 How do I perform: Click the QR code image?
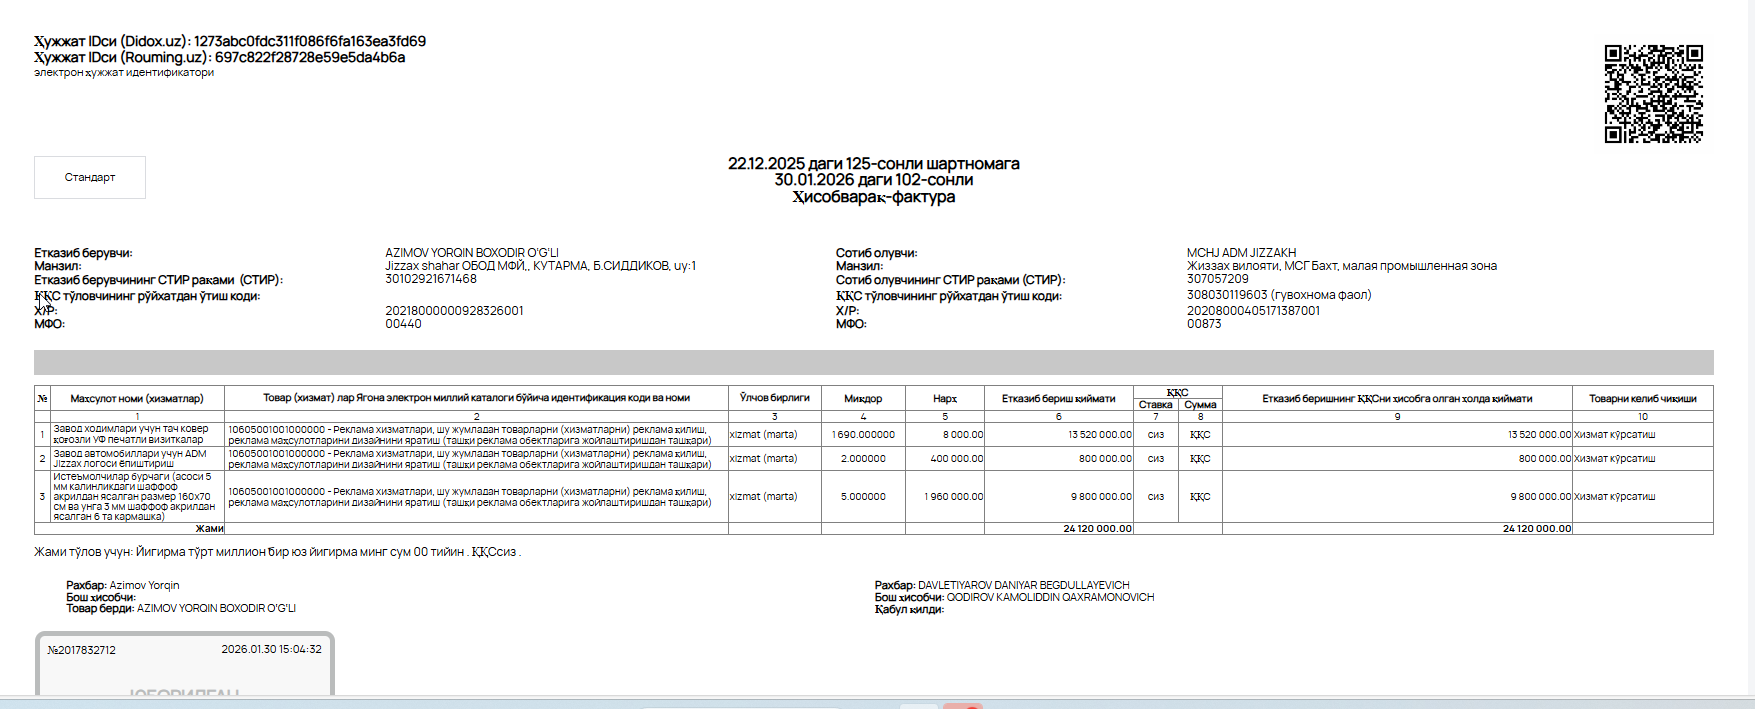[x=1654, y=94]
